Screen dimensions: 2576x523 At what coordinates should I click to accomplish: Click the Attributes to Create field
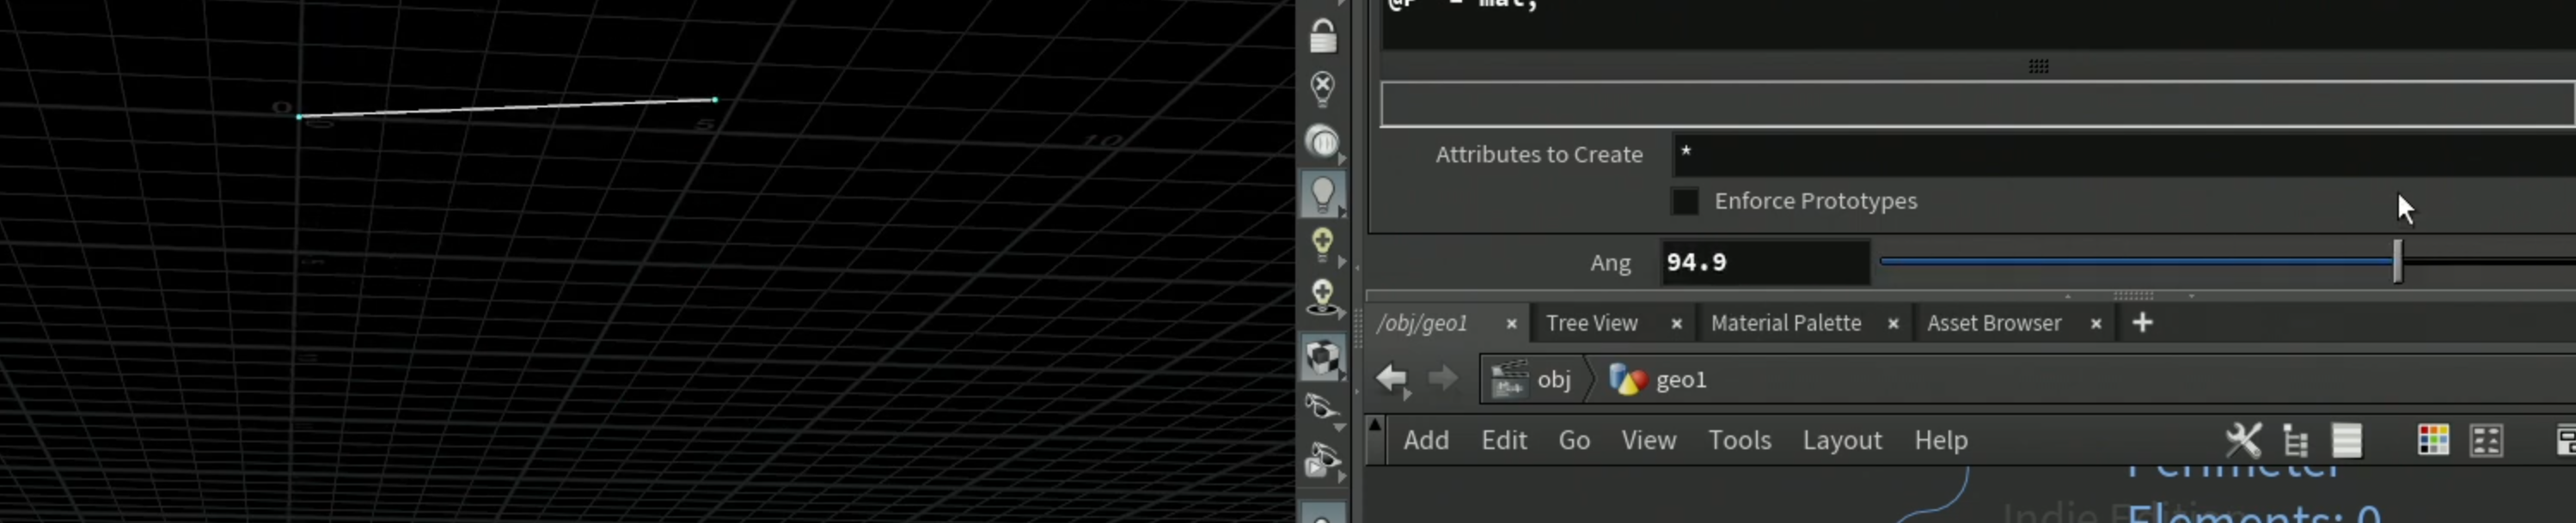click(x=2123, y=154)
